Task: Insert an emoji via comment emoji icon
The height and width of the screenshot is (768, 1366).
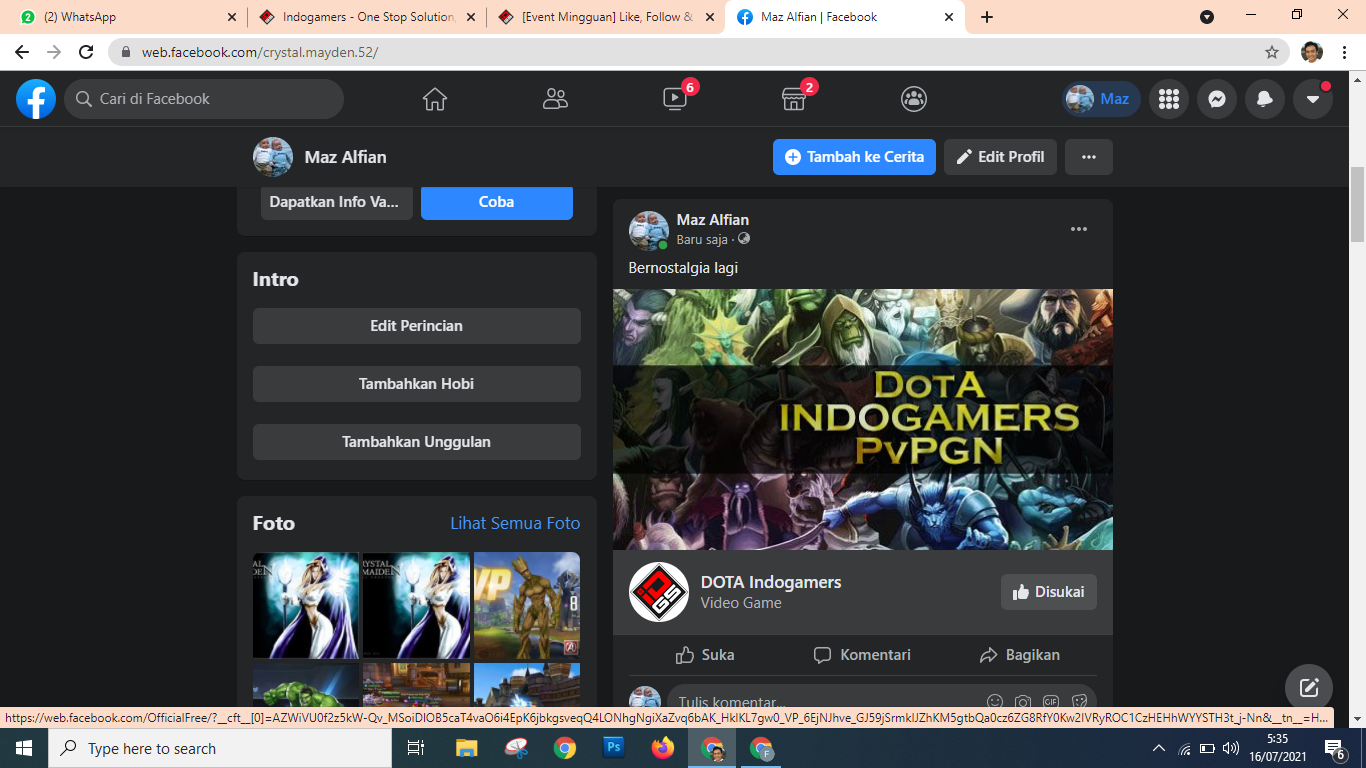Action: (995, 702)
